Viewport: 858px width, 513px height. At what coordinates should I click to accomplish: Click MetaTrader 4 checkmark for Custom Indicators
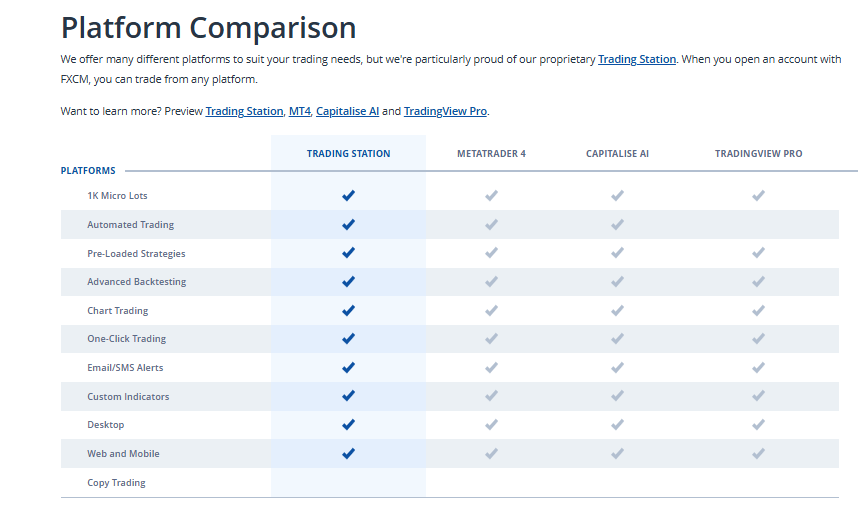click(x=491, y=395)
